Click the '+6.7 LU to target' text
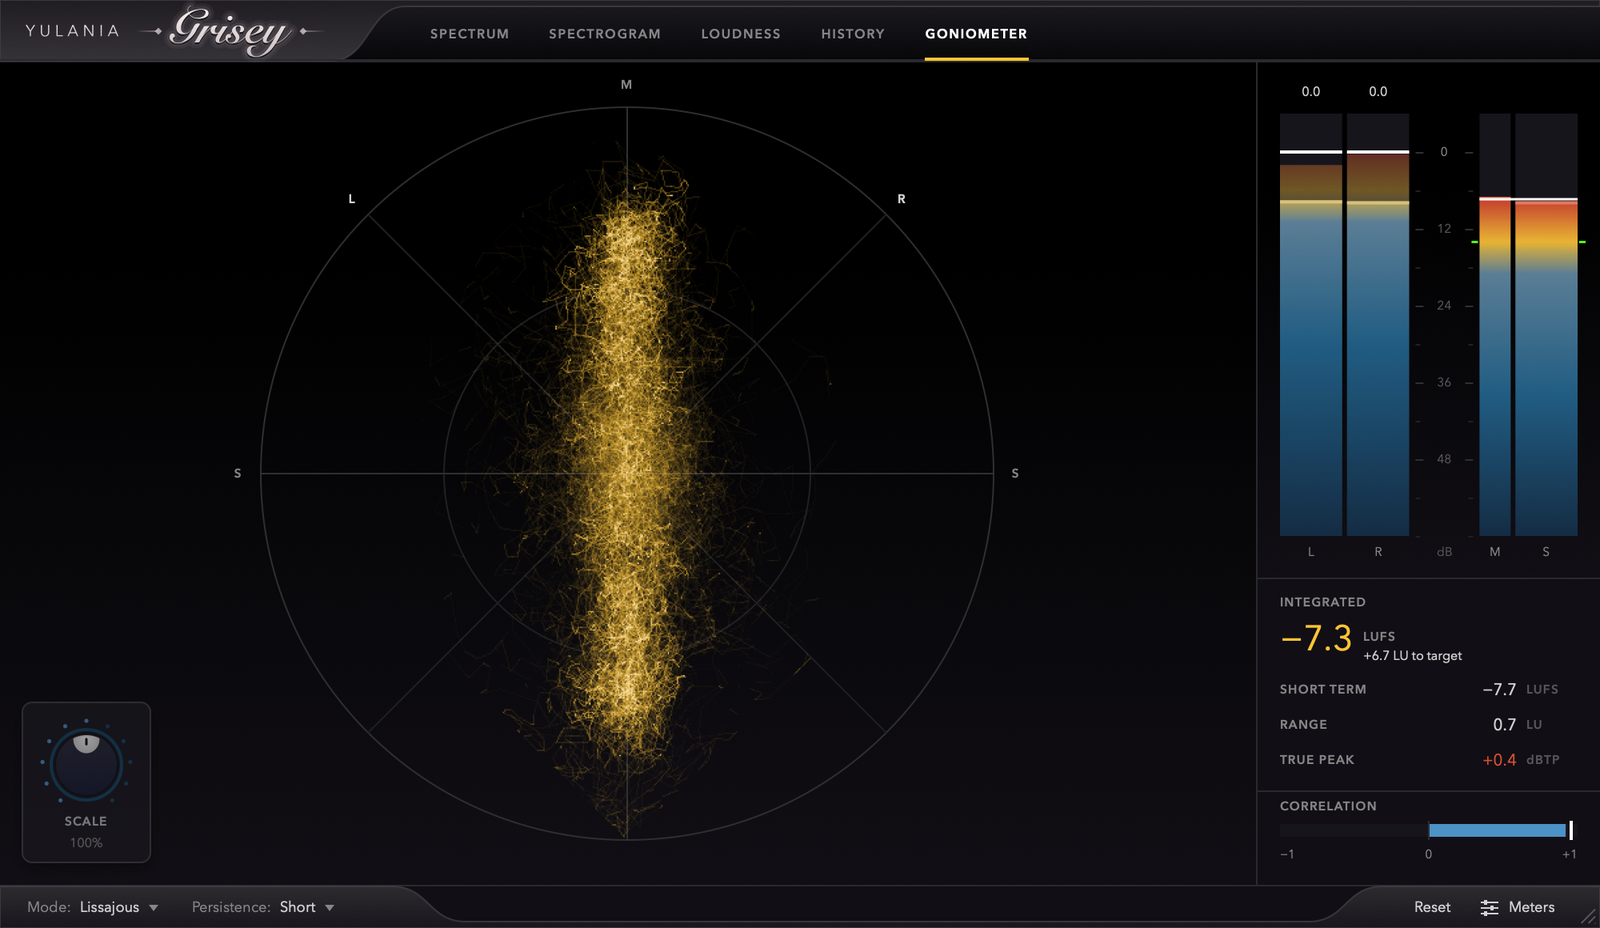1600x928 pixels. point(1412,656)
